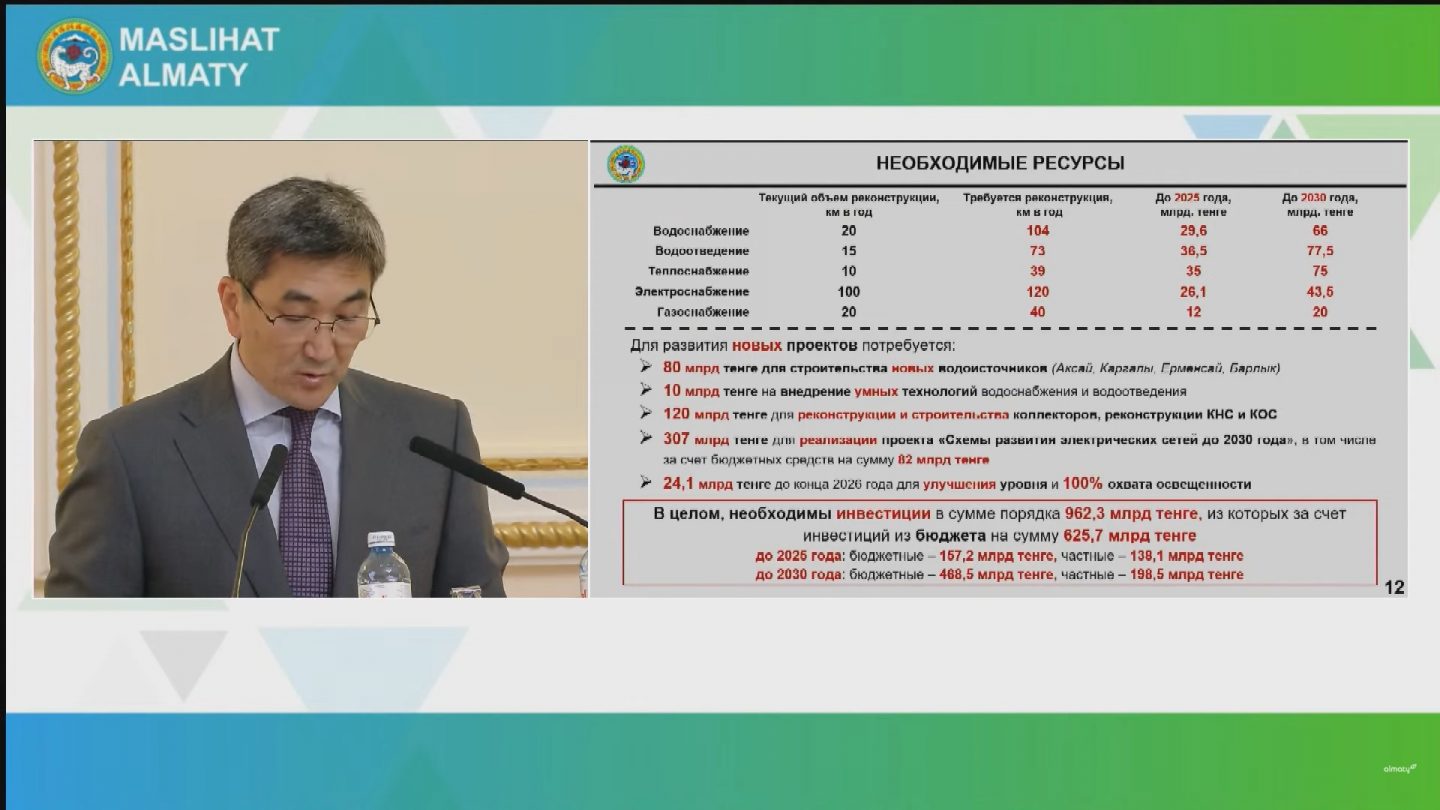The width and height of the screenshot is (1440, 810).
Task: Click the arrow bullet before 80 млрд тенге
Action: tap(646, 367)
